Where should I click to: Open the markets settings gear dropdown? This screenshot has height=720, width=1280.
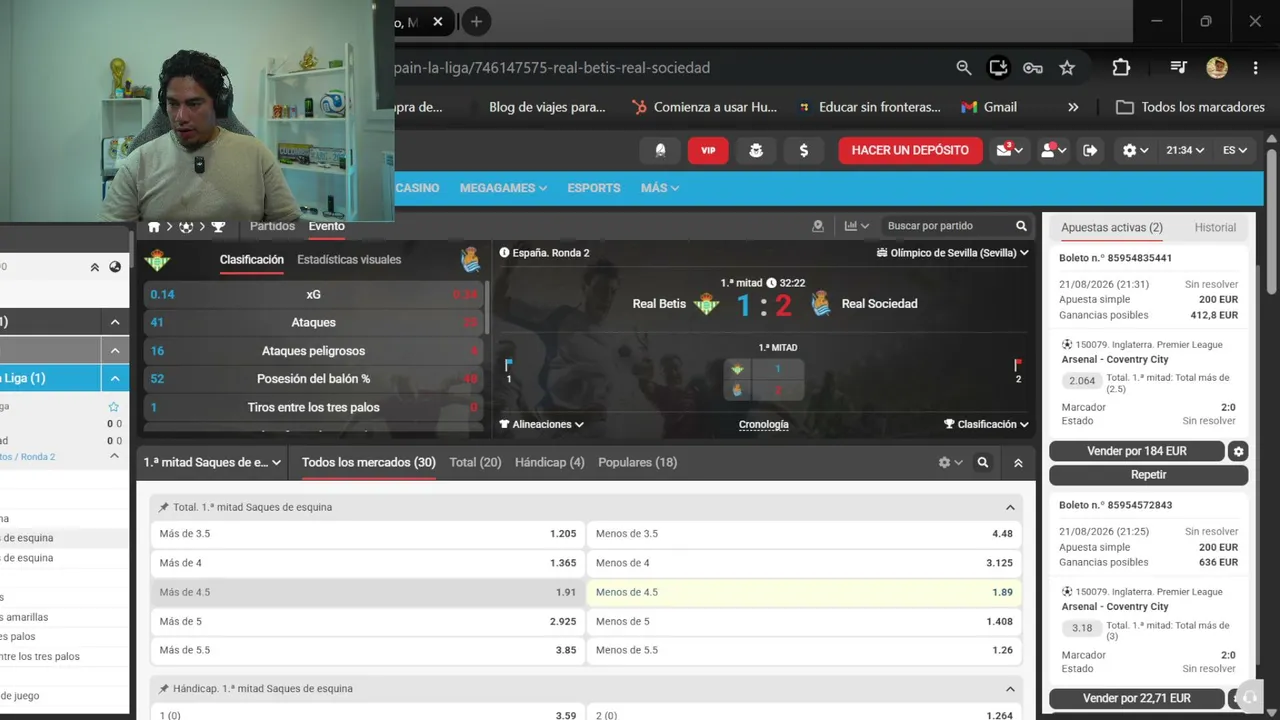pyautogui.click(x=950, y=463)
